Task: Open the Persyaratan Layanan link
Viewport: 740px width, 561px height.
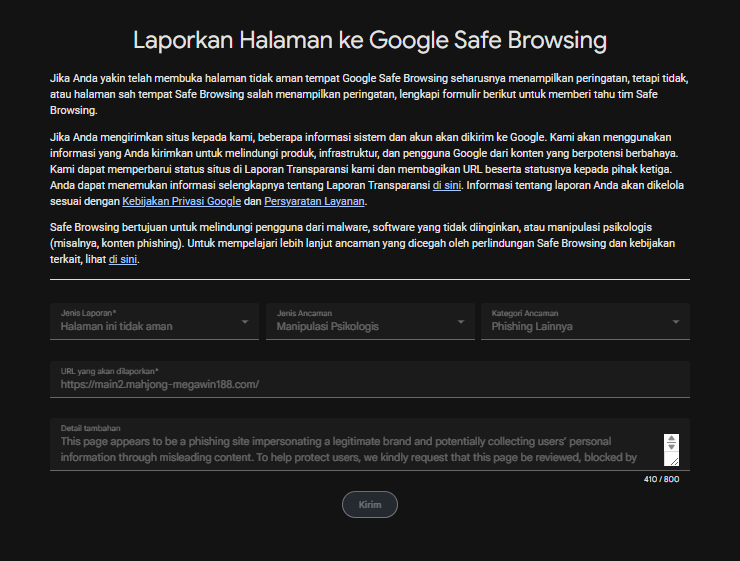Action: (314, 201)
